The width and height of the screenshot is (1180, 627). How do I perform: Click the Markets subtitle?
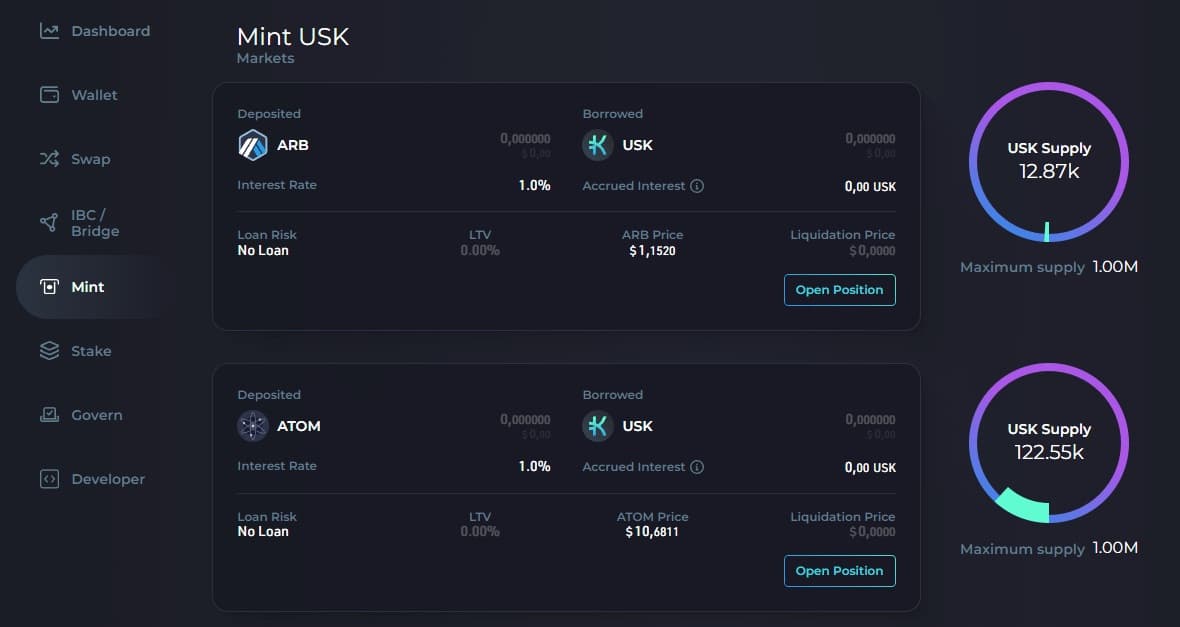pyautogui.click(x=266, y=58)
